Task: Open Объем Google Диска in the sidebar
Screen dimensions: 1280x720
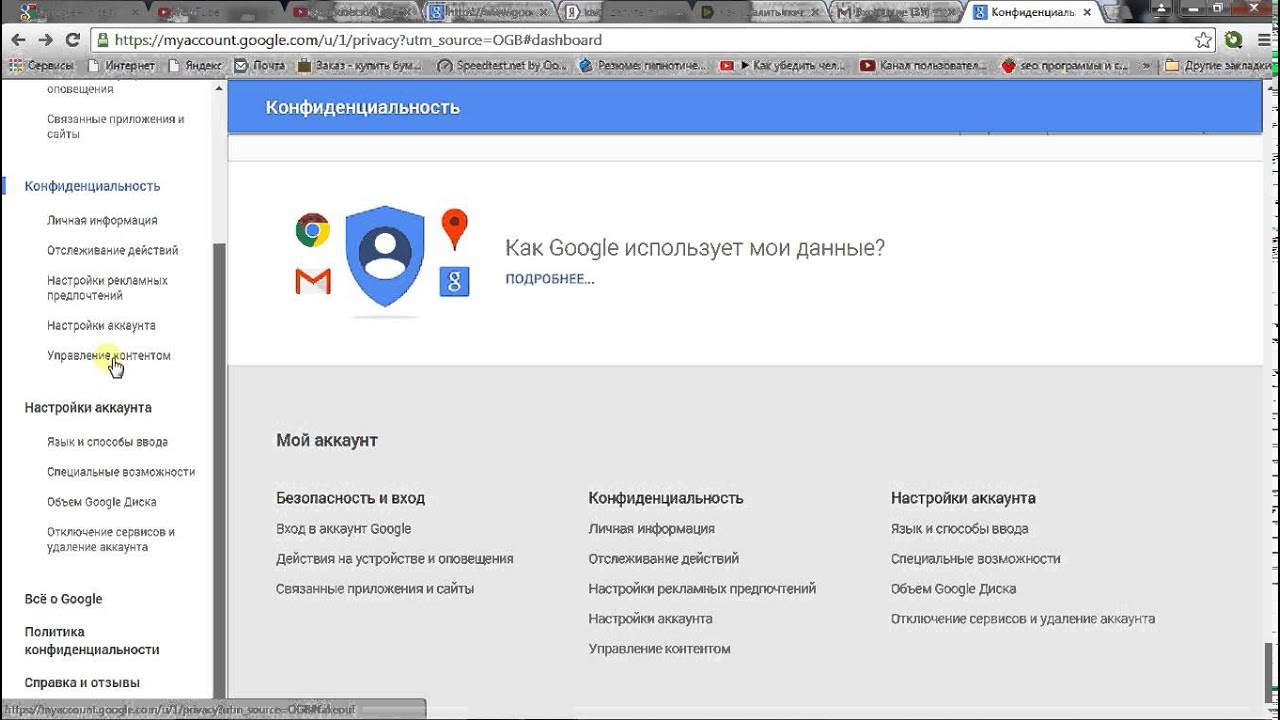Action: click(x=102, y=501)
